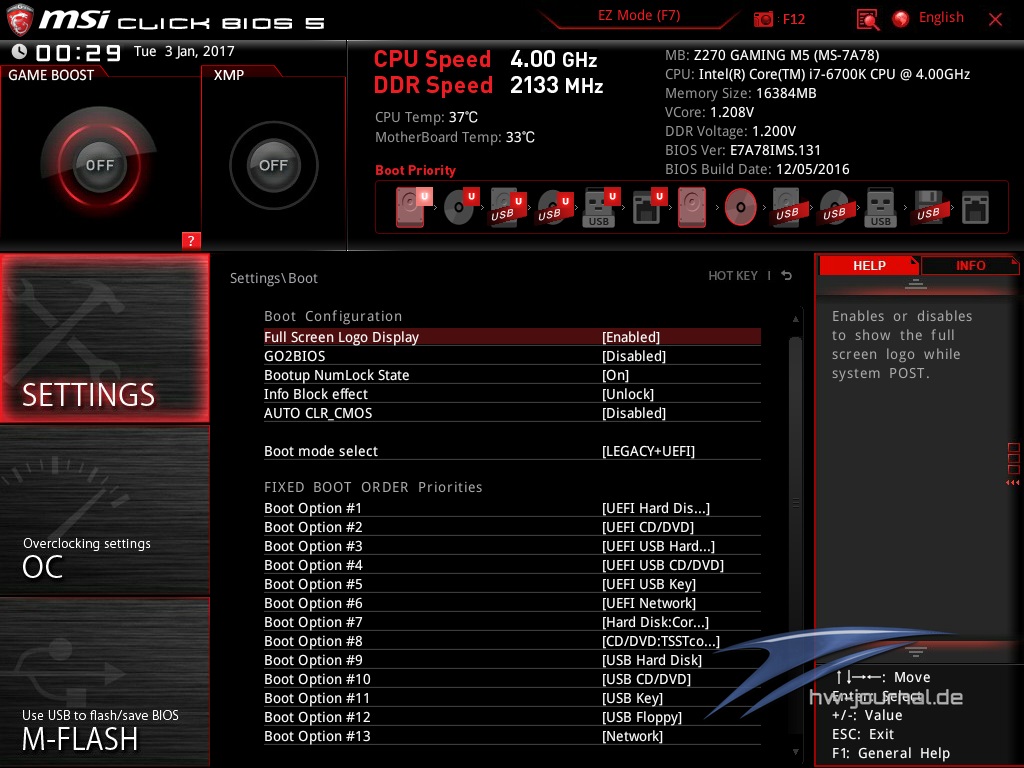Open the SETTINGS section

(104, 338)
